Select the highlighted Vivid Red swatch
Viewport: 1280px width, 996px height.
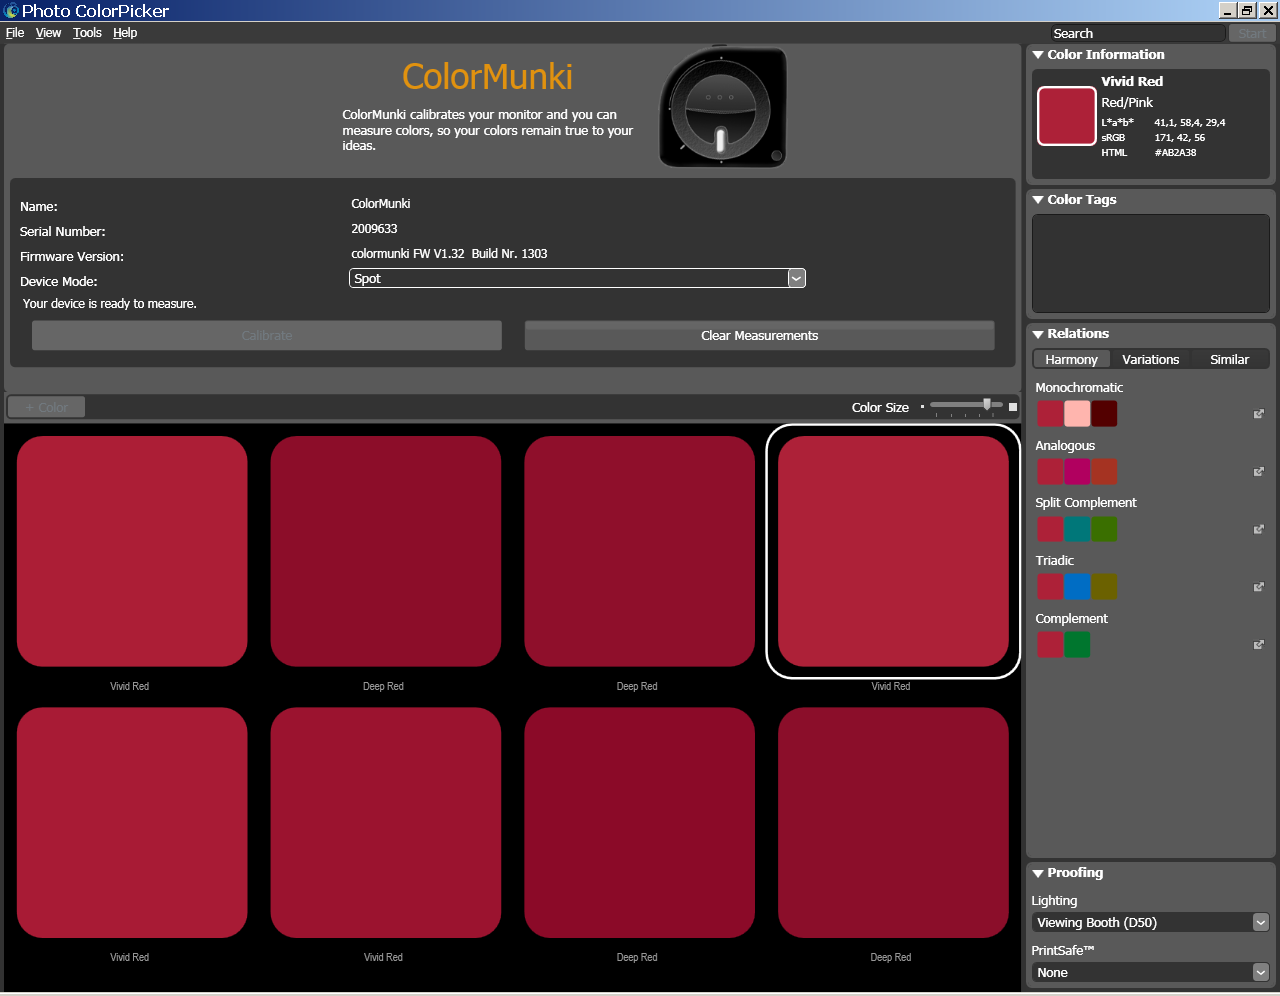pyautogui.click(x=893, y=551)
